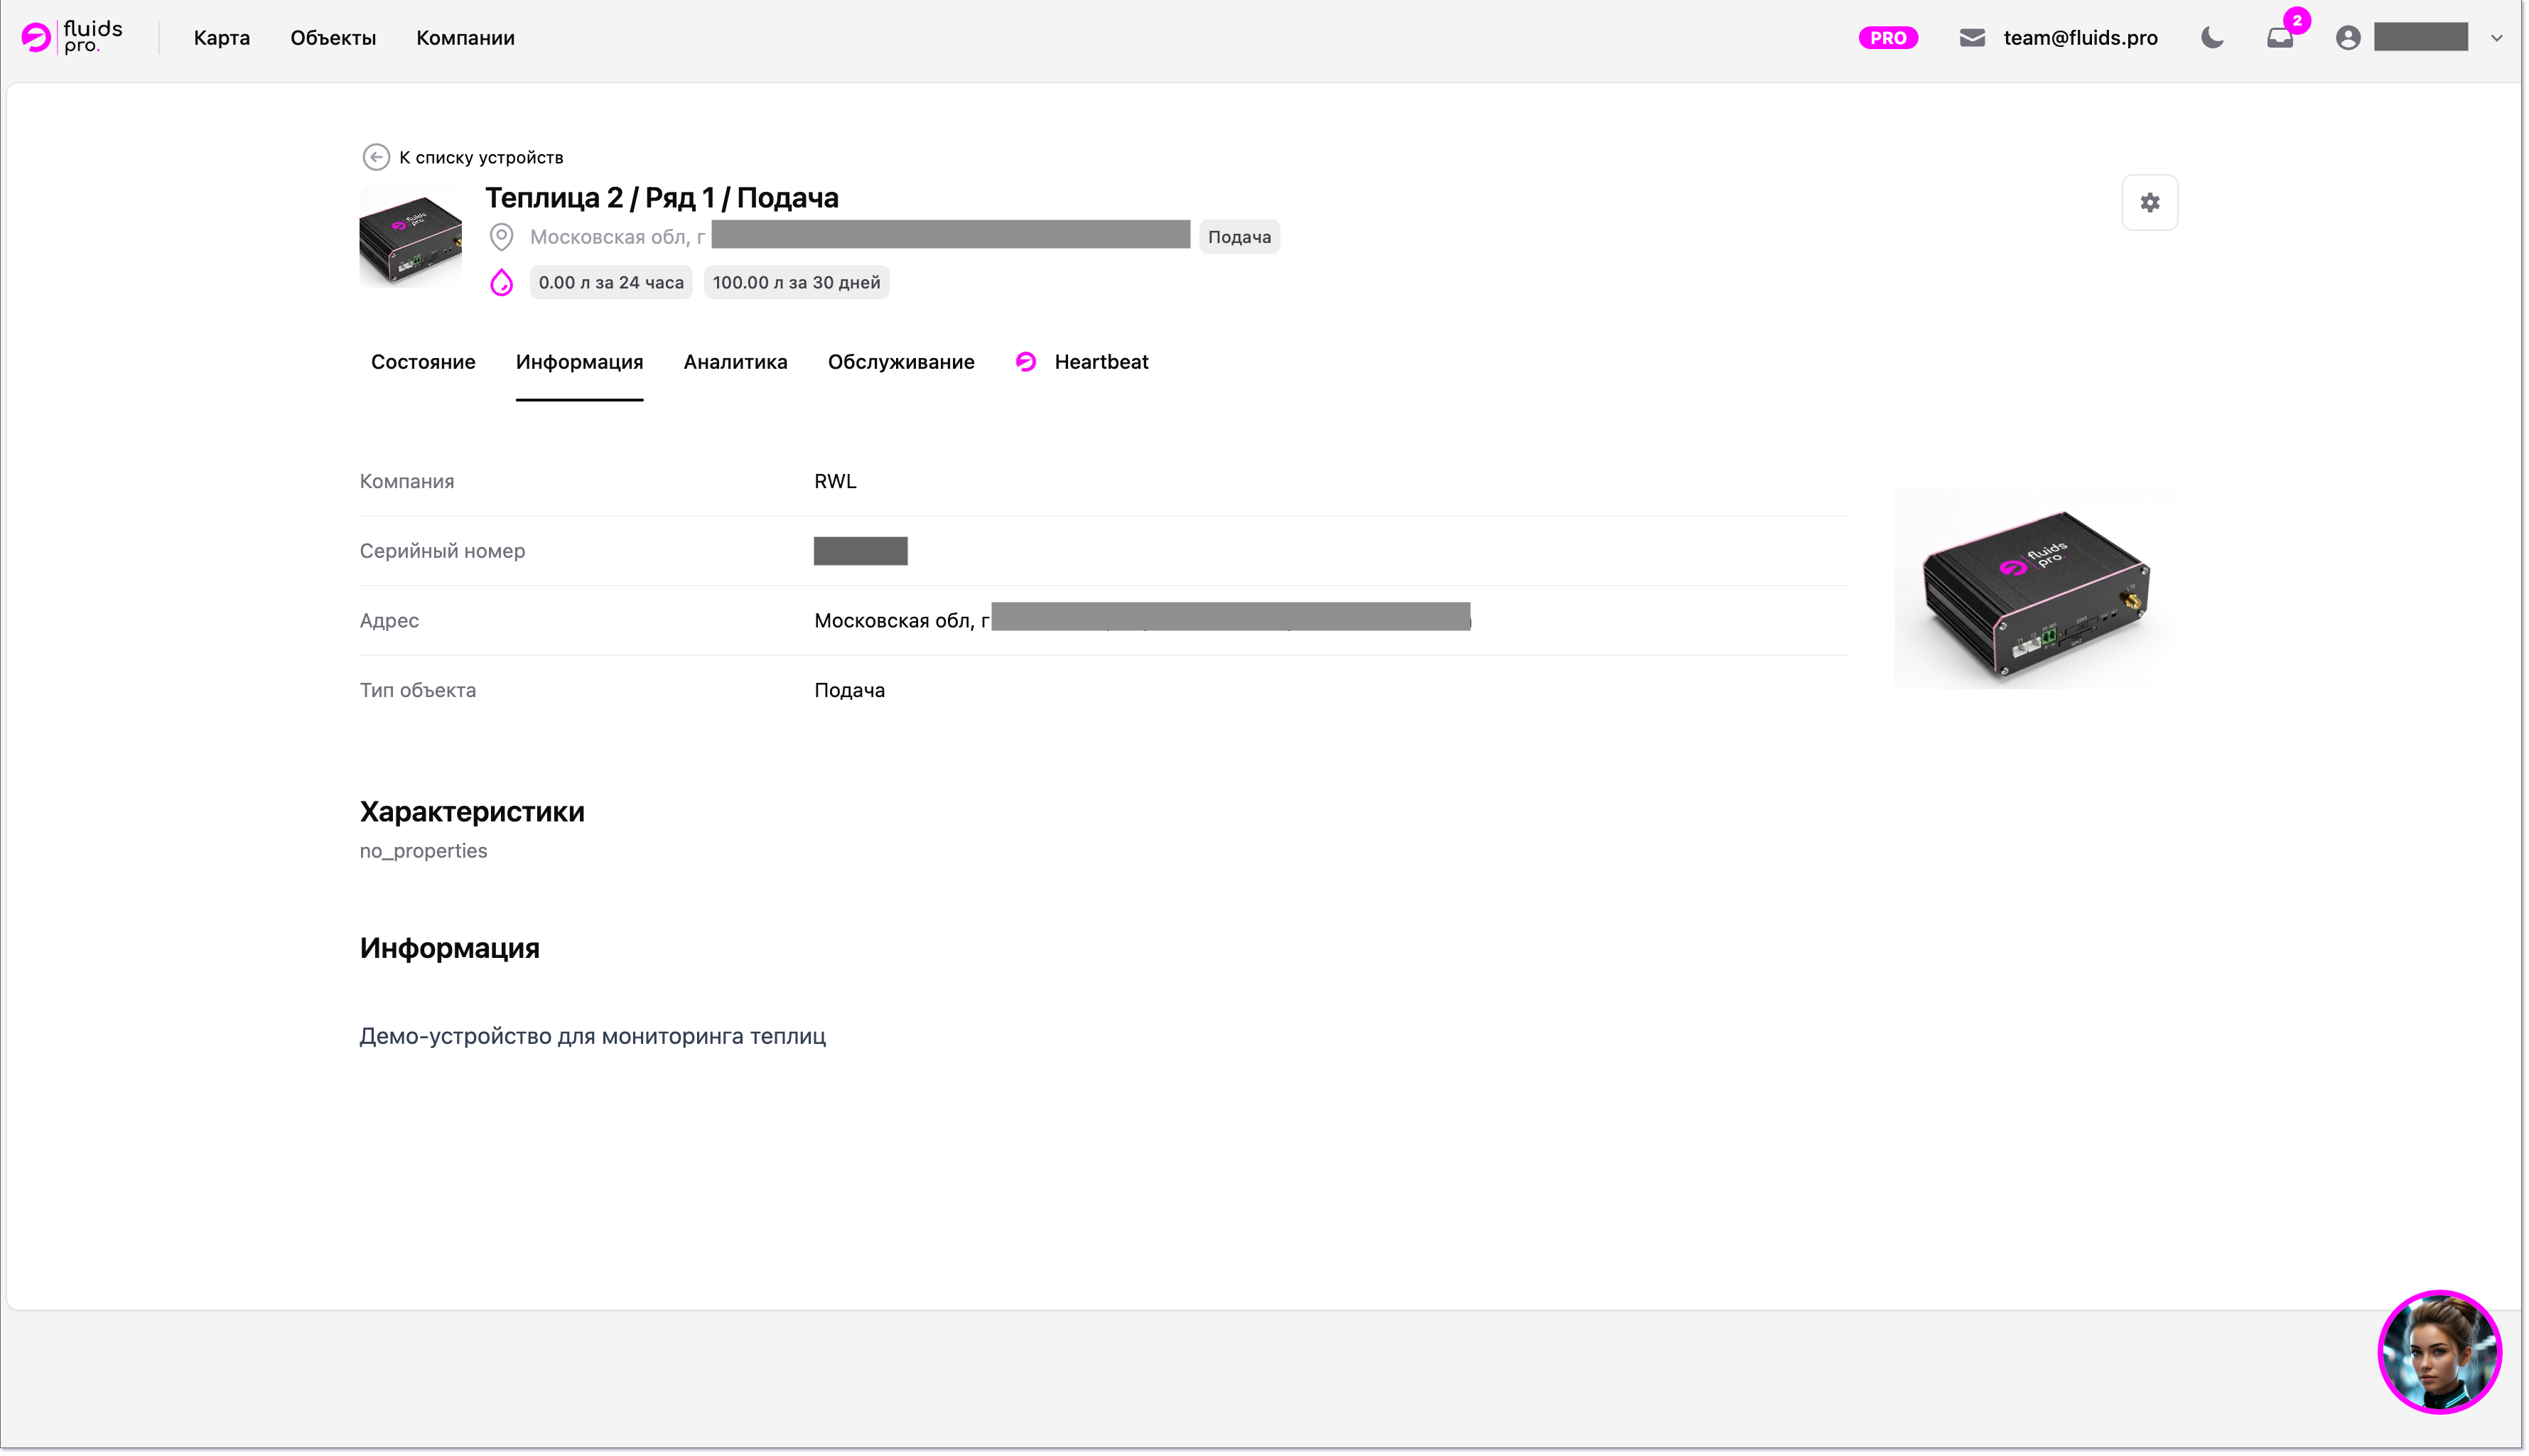This screenshot has height=1456, width=2529.
Task: Open Объекты navigation item
Action: pos(333,38)
